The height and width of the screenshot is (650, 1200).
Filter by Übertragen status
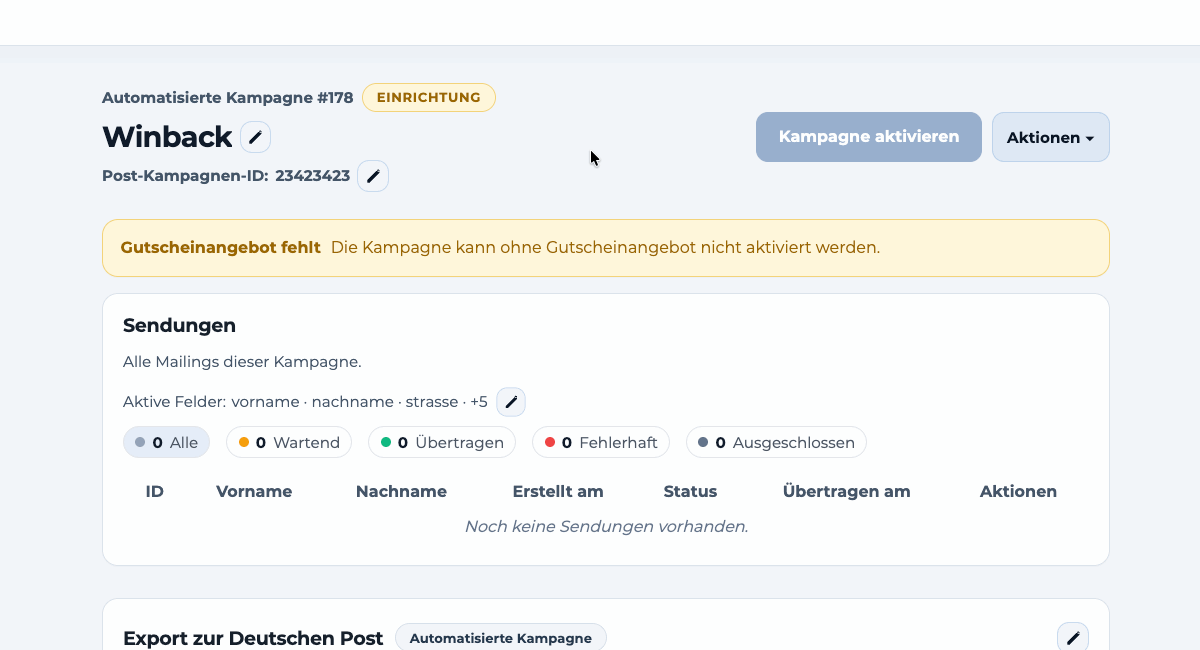coord(442,442)
